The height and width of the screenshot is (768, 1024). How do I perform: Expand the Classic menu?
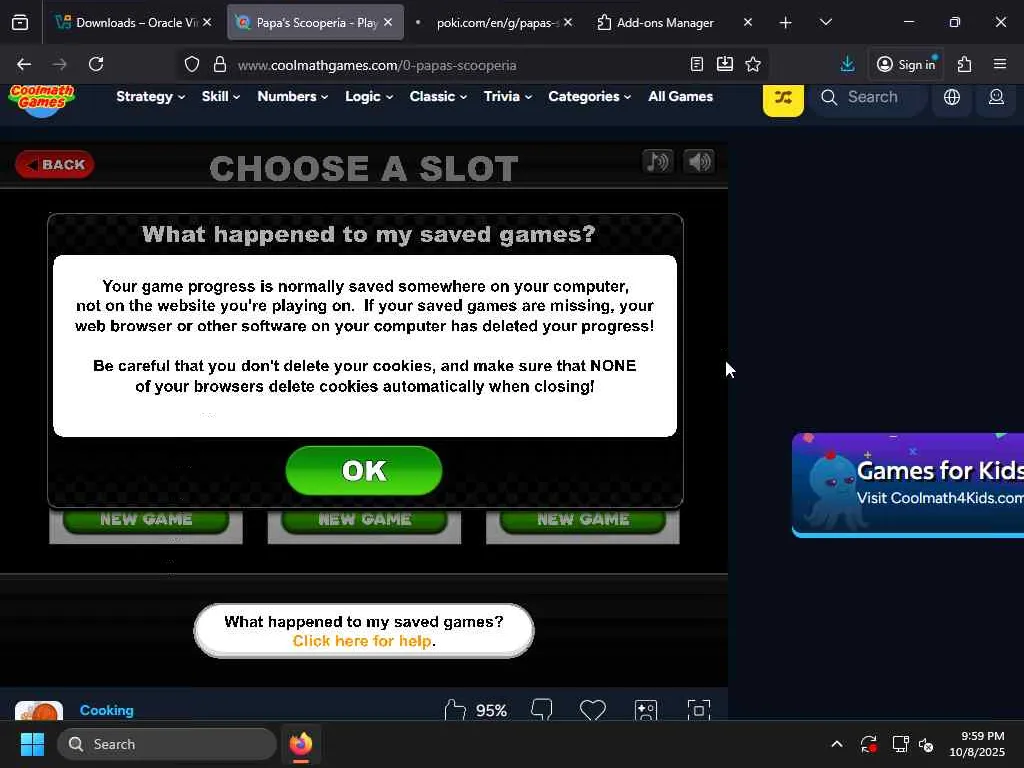[x=438, y=97]
